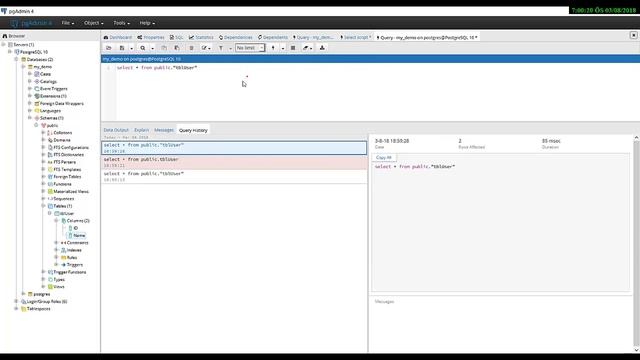
Task: Switch to the Select script tab
Action: 356,37
